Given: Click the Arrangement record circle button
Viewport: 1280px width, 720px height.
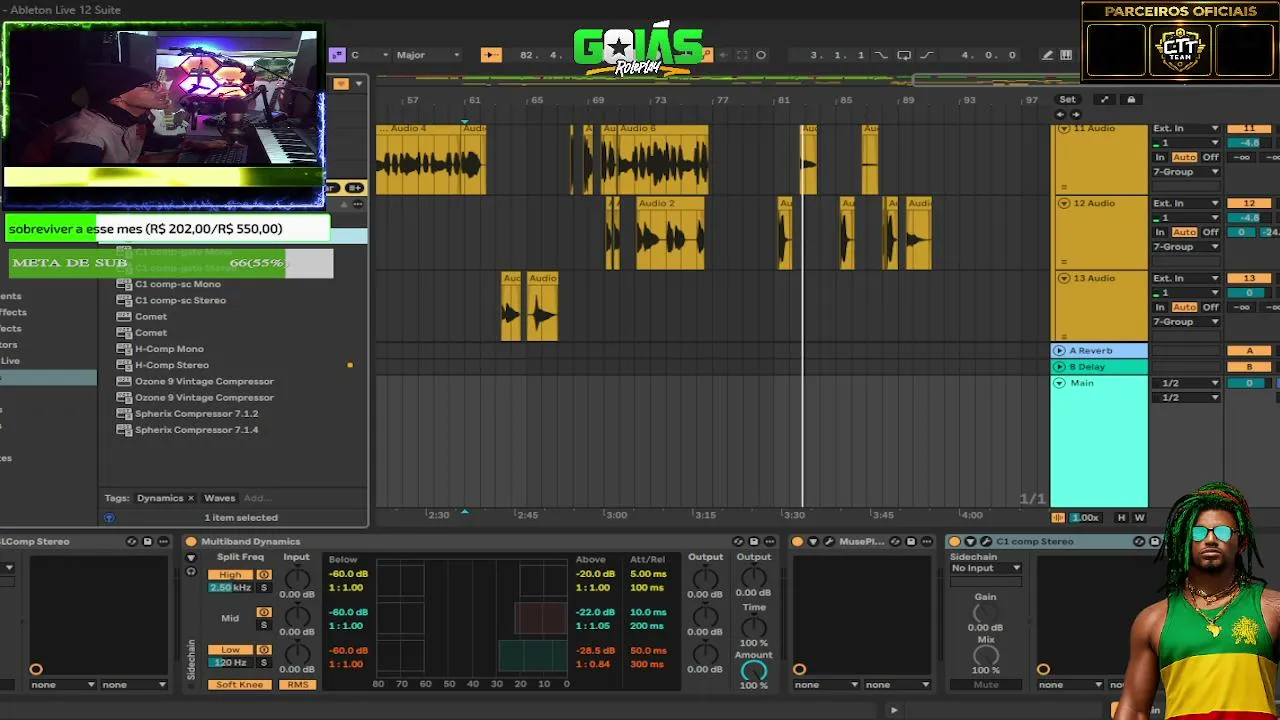Looking at the screenshot, I should tap(761, 55).
